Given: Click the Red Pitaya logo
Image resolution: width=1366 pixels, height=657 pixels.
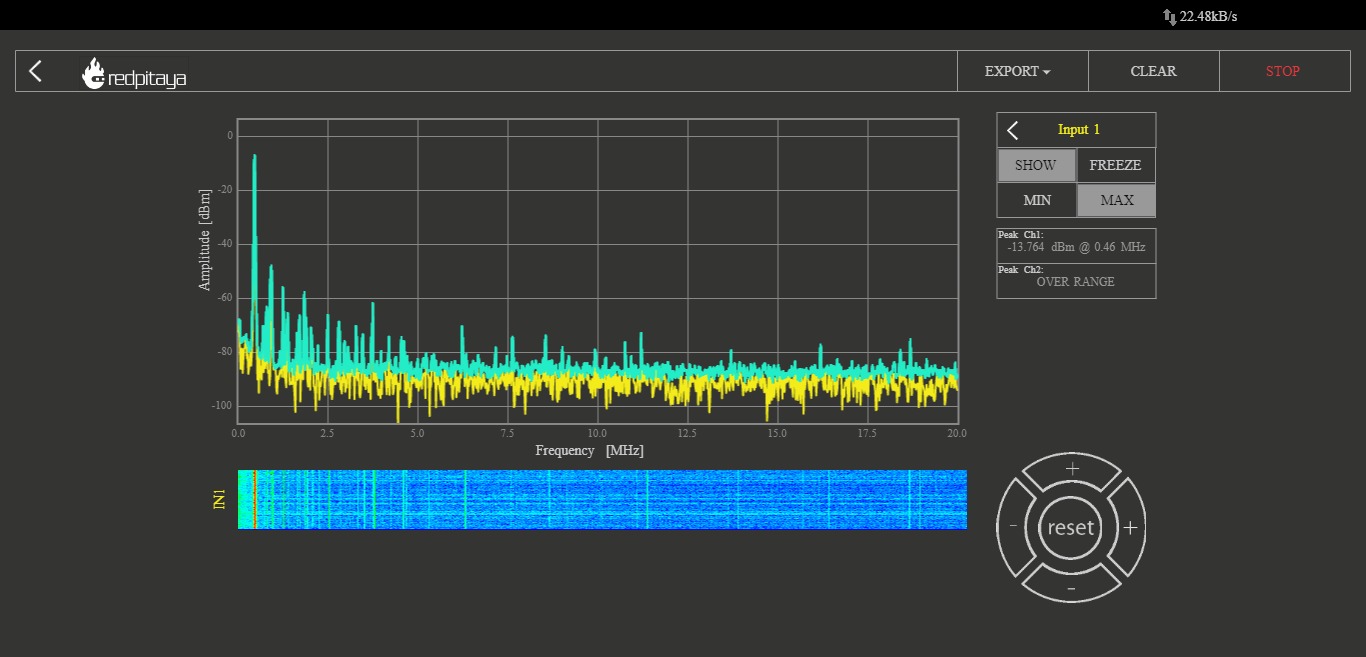Looking at the screenshot, I should tap(134, 74).
